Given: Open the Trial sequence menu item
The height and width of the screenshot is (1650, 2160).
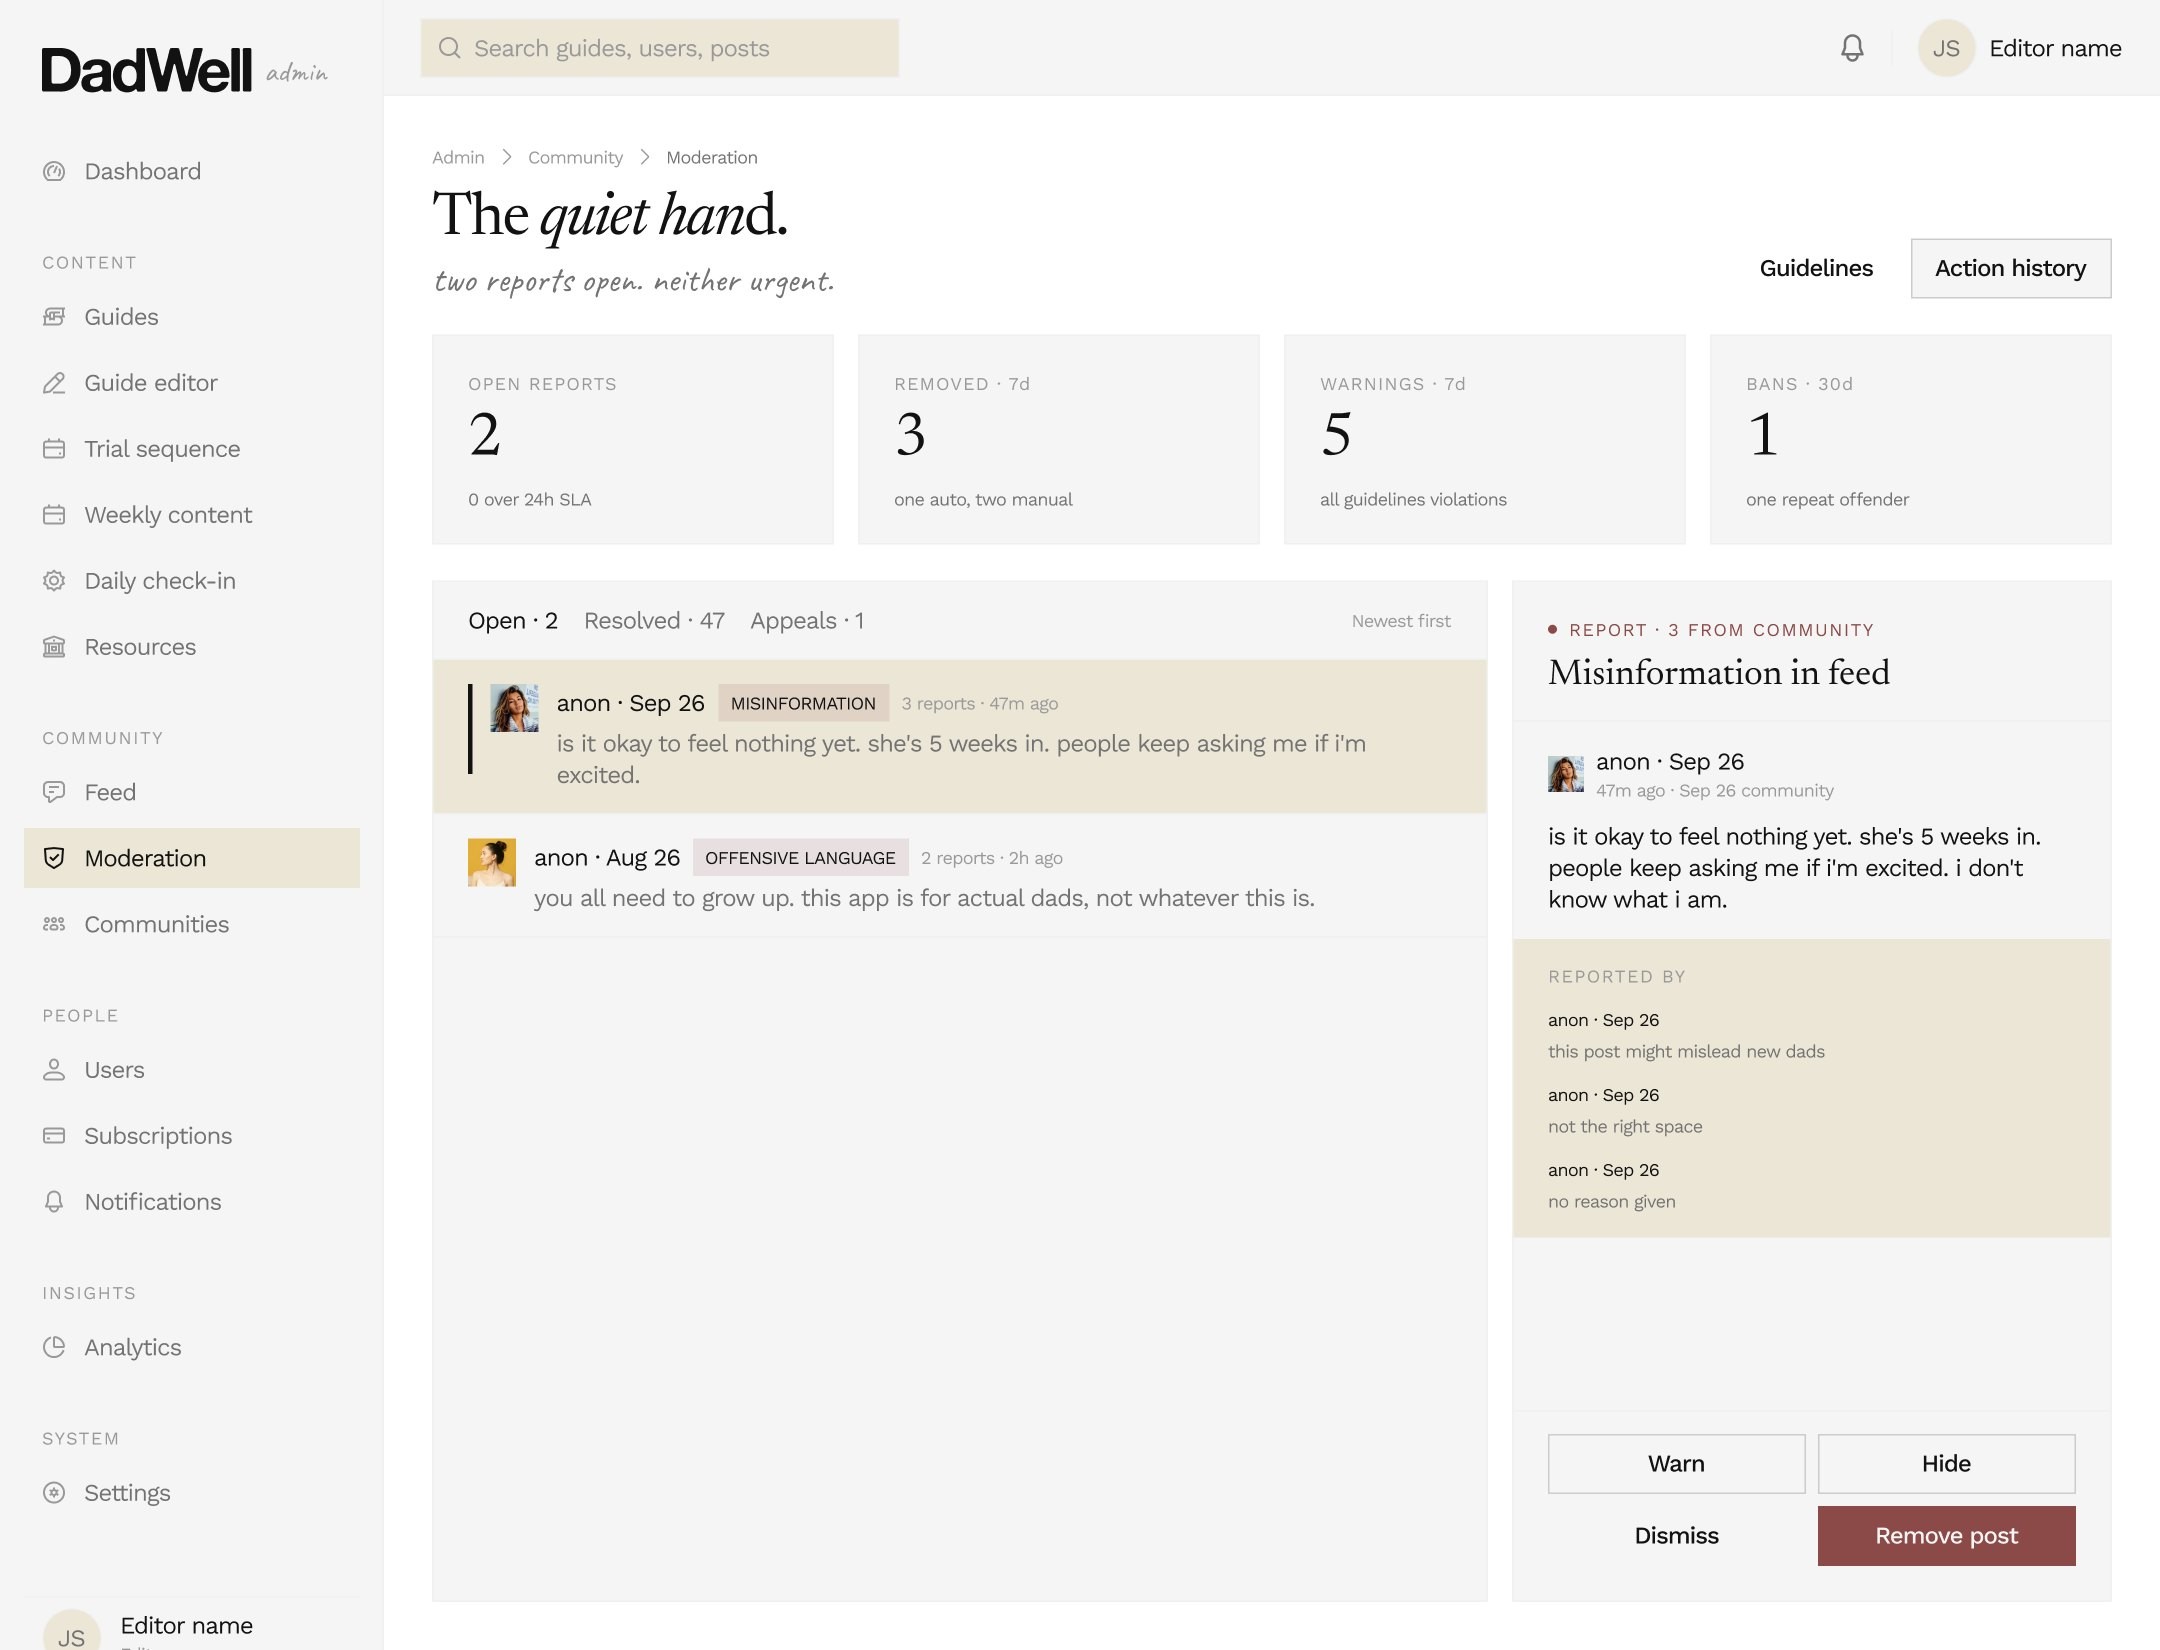Looking at the screenshot, I should [192, 449].
